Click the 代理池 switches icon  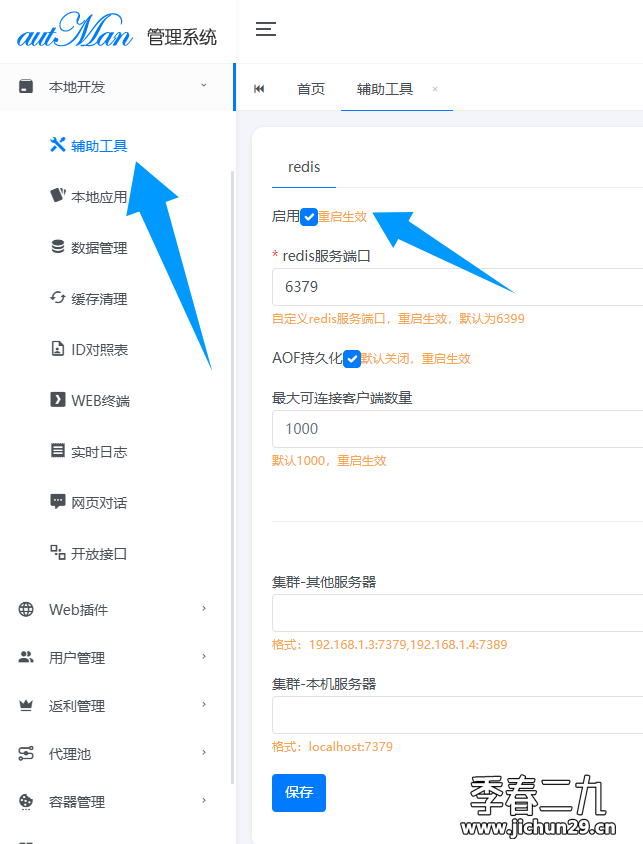pyautogui.click(x=26, y=753)
